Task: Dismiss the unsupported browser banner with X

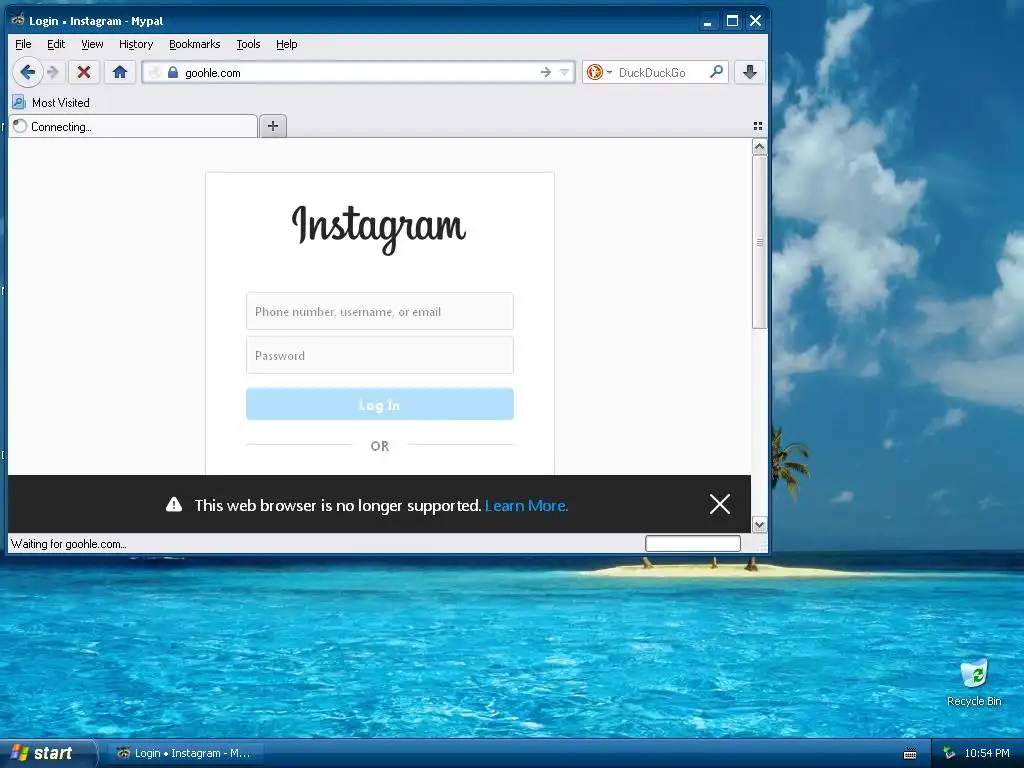Action: pyautogui.click(x=720, y=504)
